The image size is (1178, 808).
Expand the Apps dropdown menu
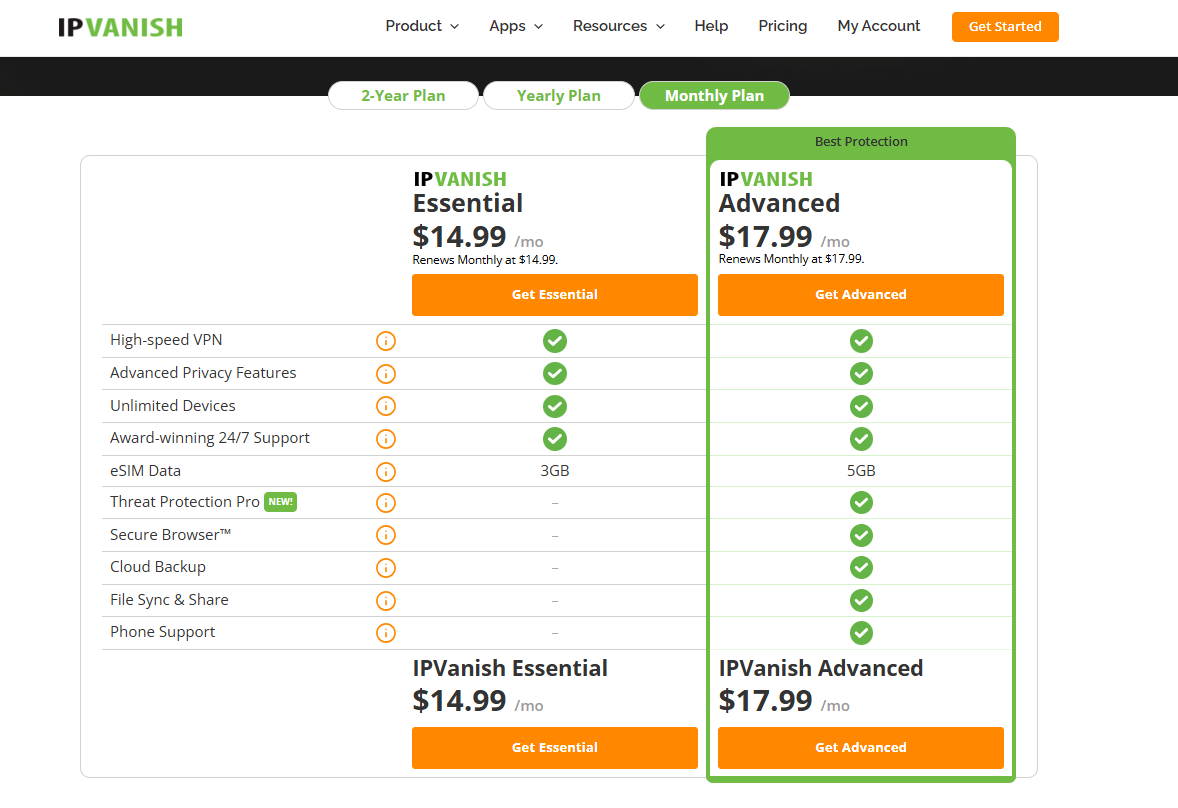pos(516,26)
